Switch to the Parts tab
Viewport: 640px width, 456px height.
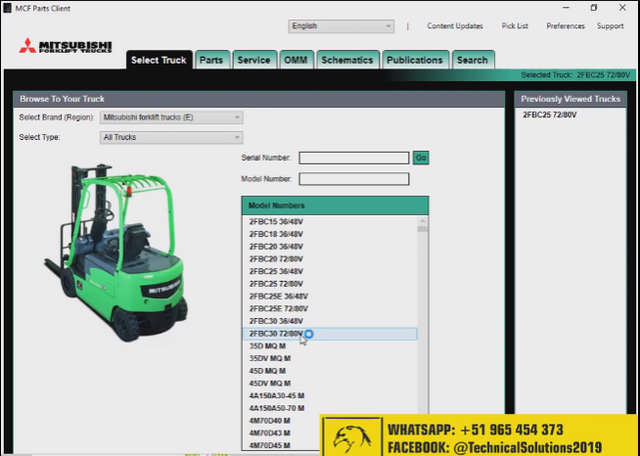coord(211,60)
